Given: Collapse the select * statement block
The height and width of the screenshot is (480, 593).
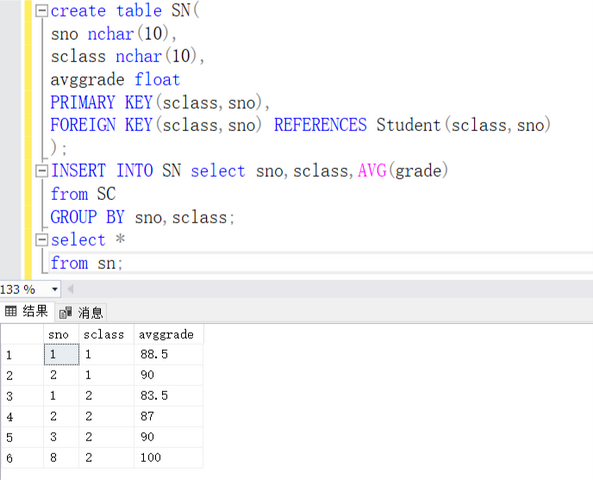Looking at the screenshot, I should point(42,240).
